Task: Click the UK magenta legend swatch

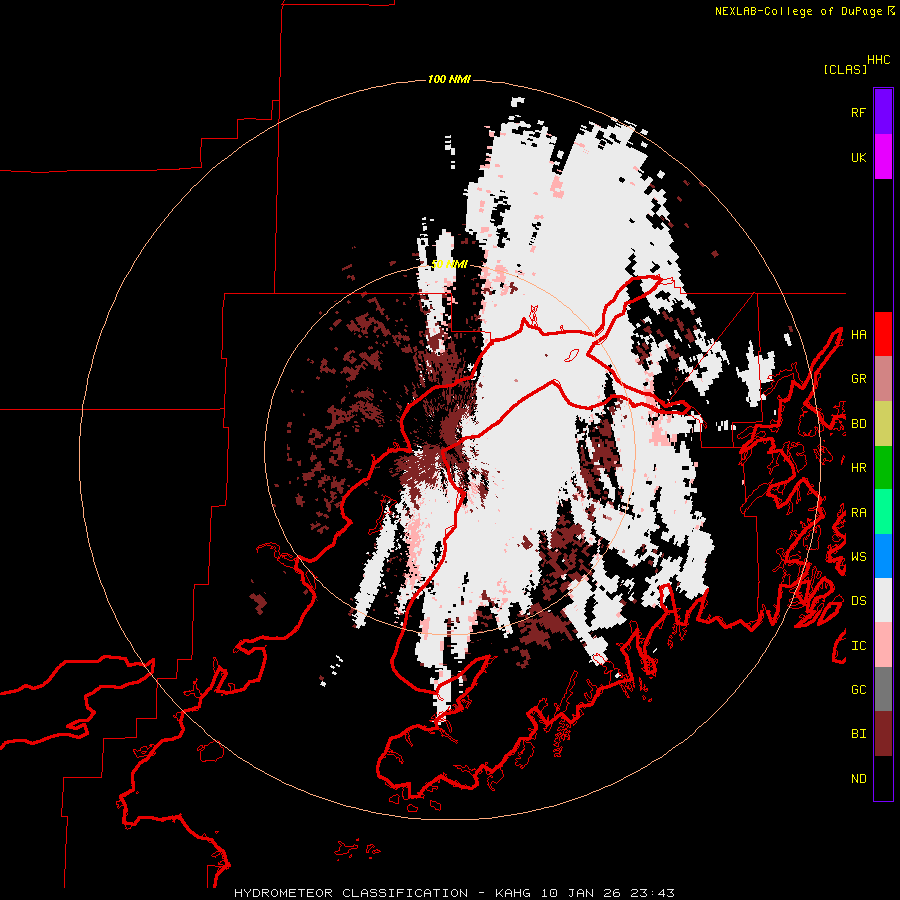Action: tap(883, 157)
